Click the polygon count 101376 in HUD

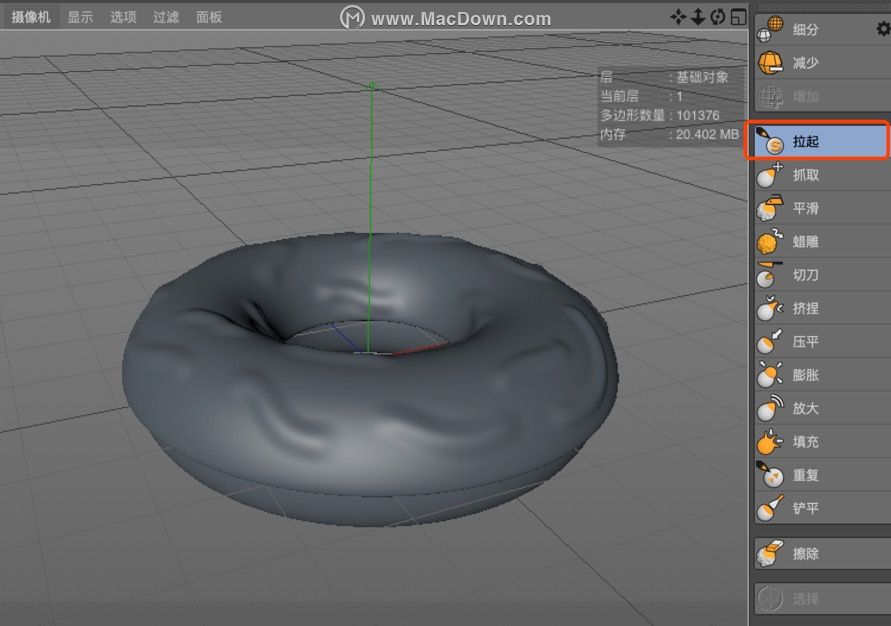(x=698, y=115)
